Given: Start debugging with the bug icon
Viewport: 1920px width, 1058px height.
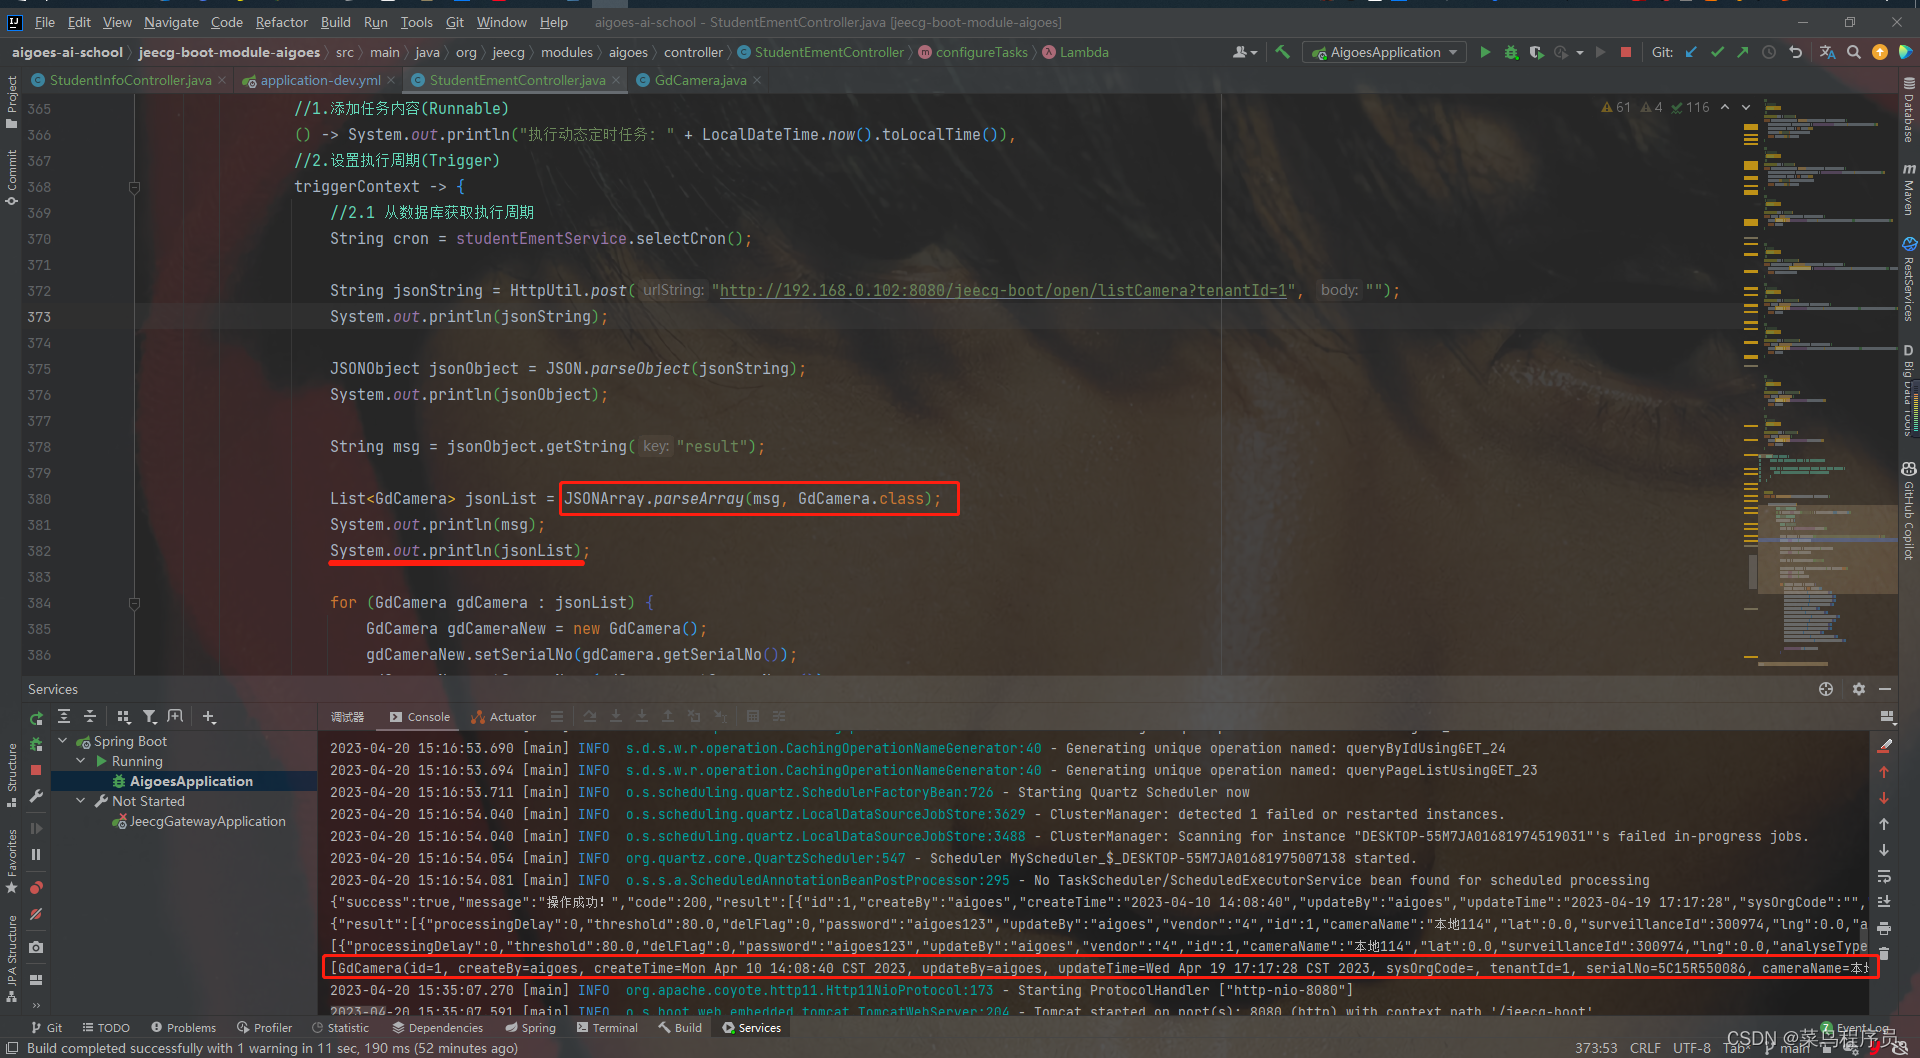Looking at the screenshot, I should pyautogui.click(x=1511, y=52).
